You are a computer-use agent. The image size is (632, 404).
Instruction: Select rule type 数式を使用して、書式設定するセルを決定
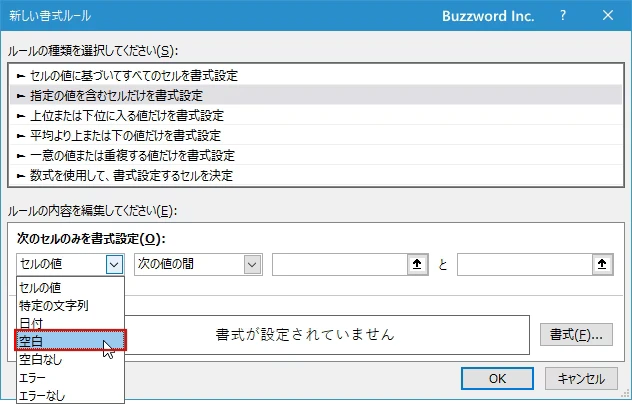[x=316, y=175]
